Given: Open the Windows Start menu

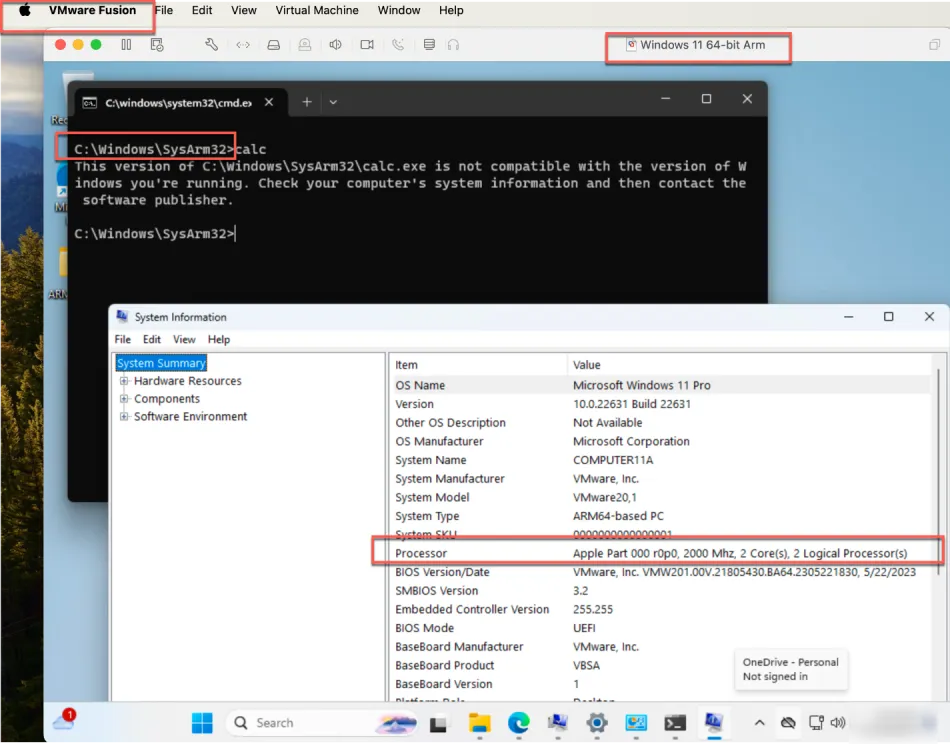Looking at the screenshot, I should (202, 723).
